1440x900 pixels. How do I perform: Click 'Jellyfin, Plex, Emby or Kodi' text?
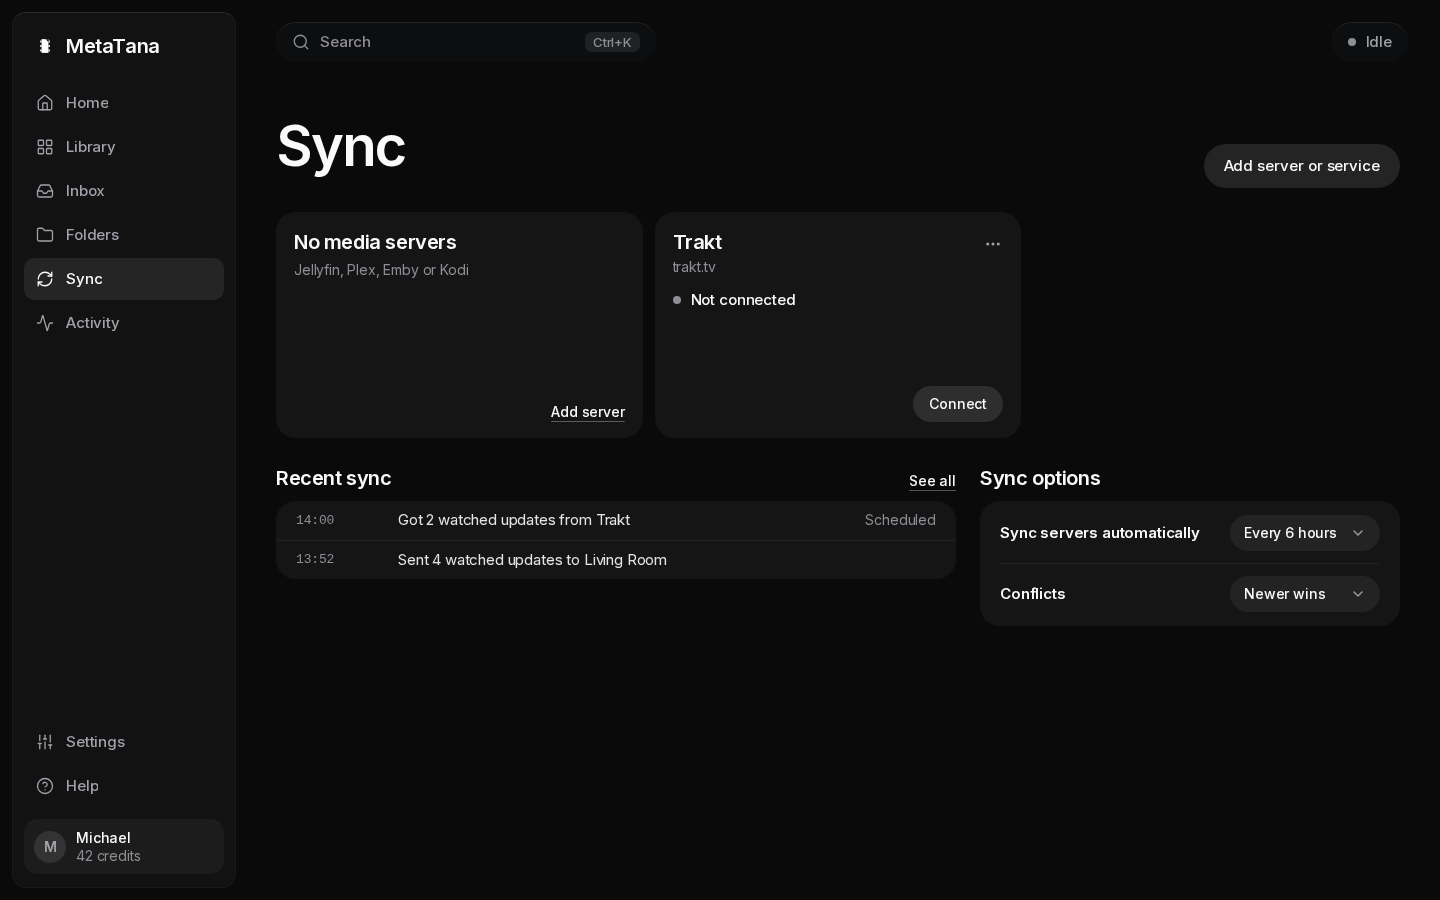(381, 270)
